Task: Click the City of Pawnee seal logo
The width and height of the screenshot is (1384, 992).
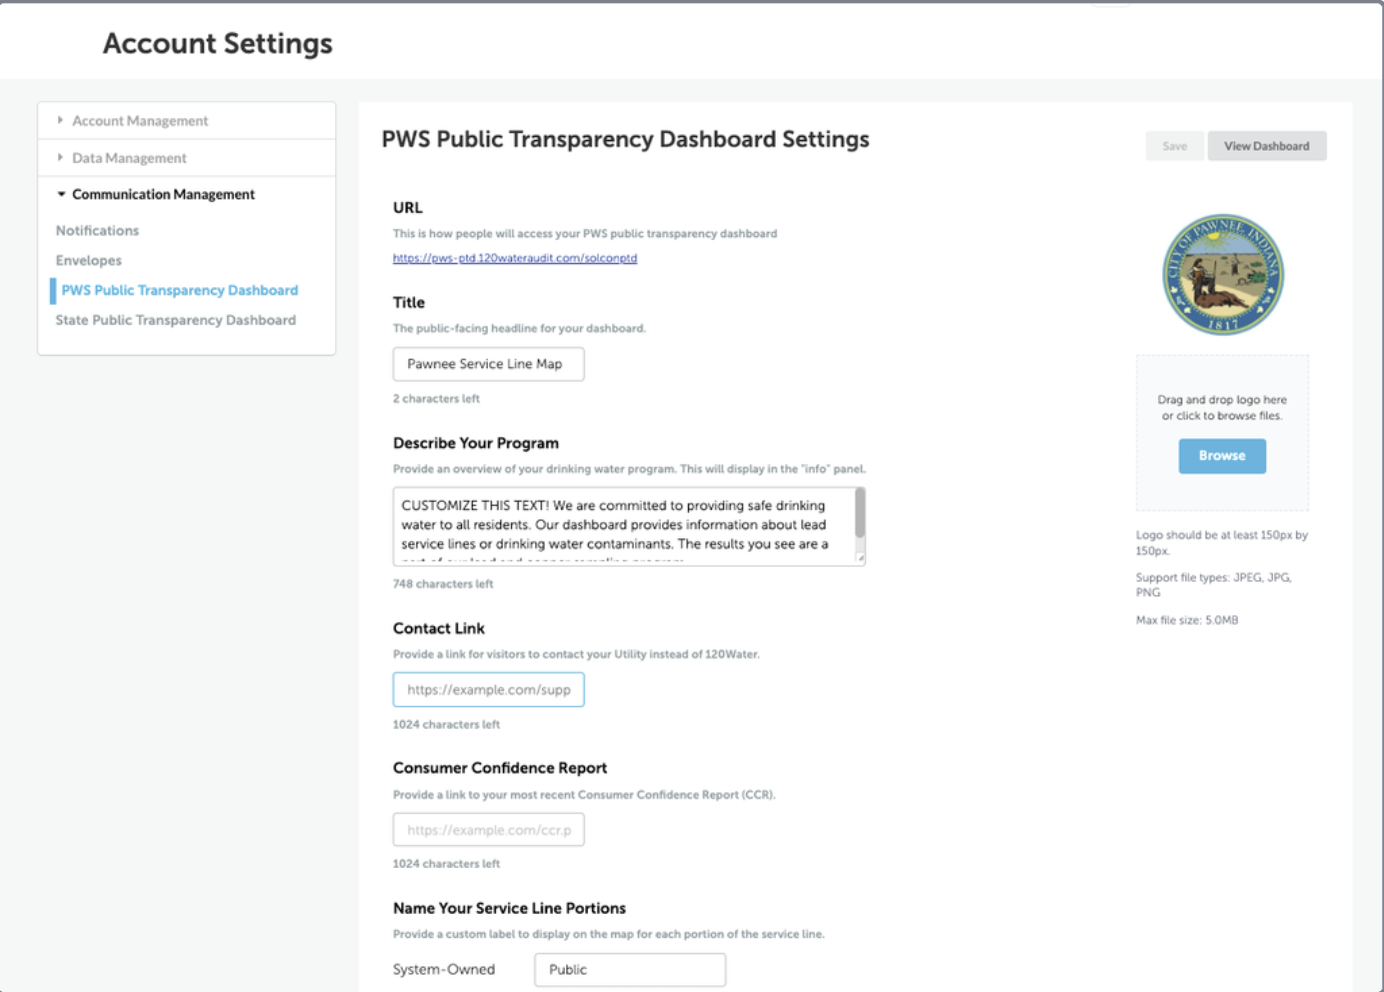Action: [1223, 275]
